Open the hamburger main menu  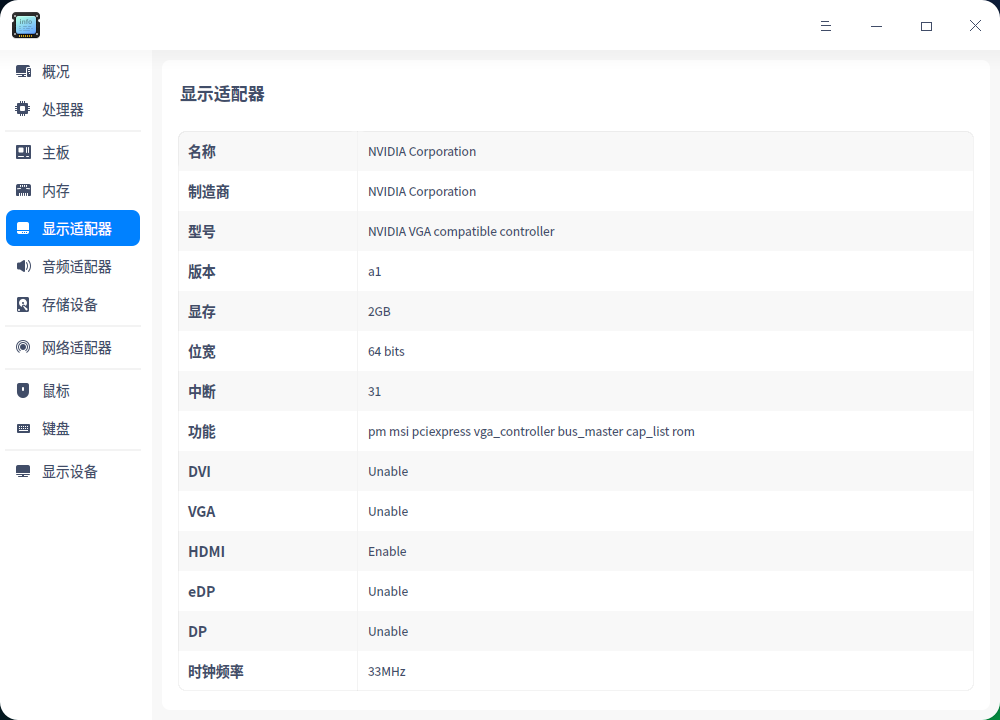(x=825, y=26)
